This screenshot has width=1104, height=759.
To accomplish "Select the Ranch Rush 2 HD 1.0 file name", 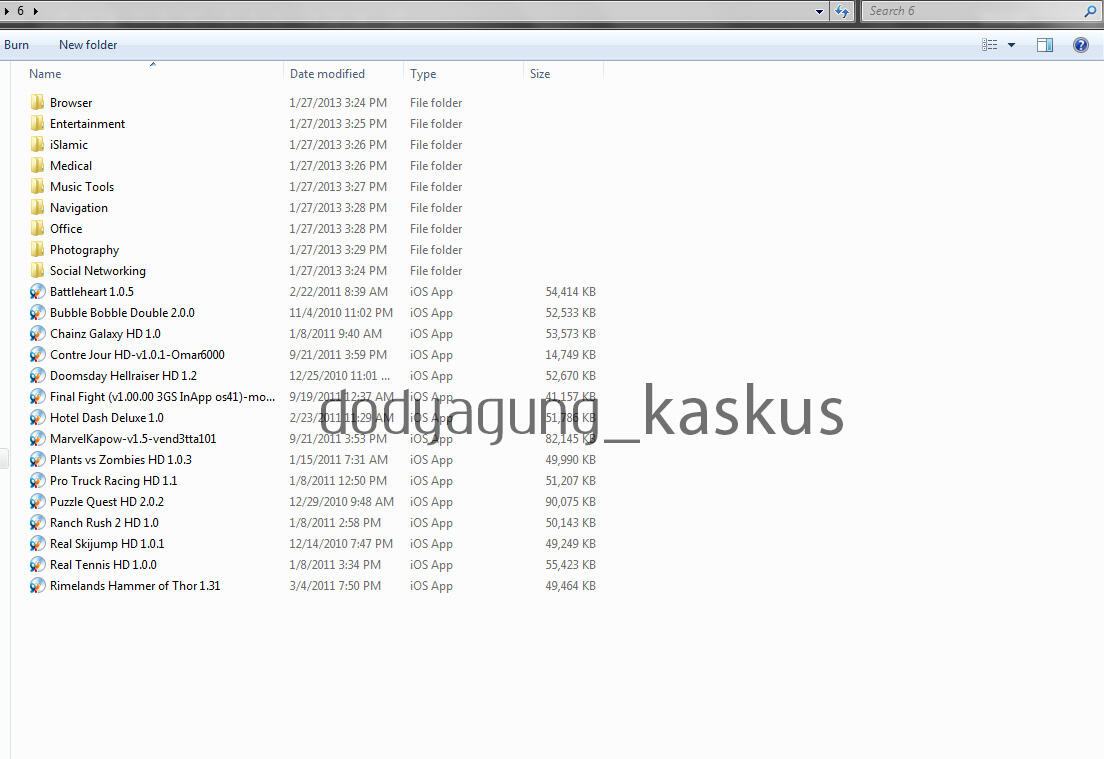I will click(x=104, y=523).
